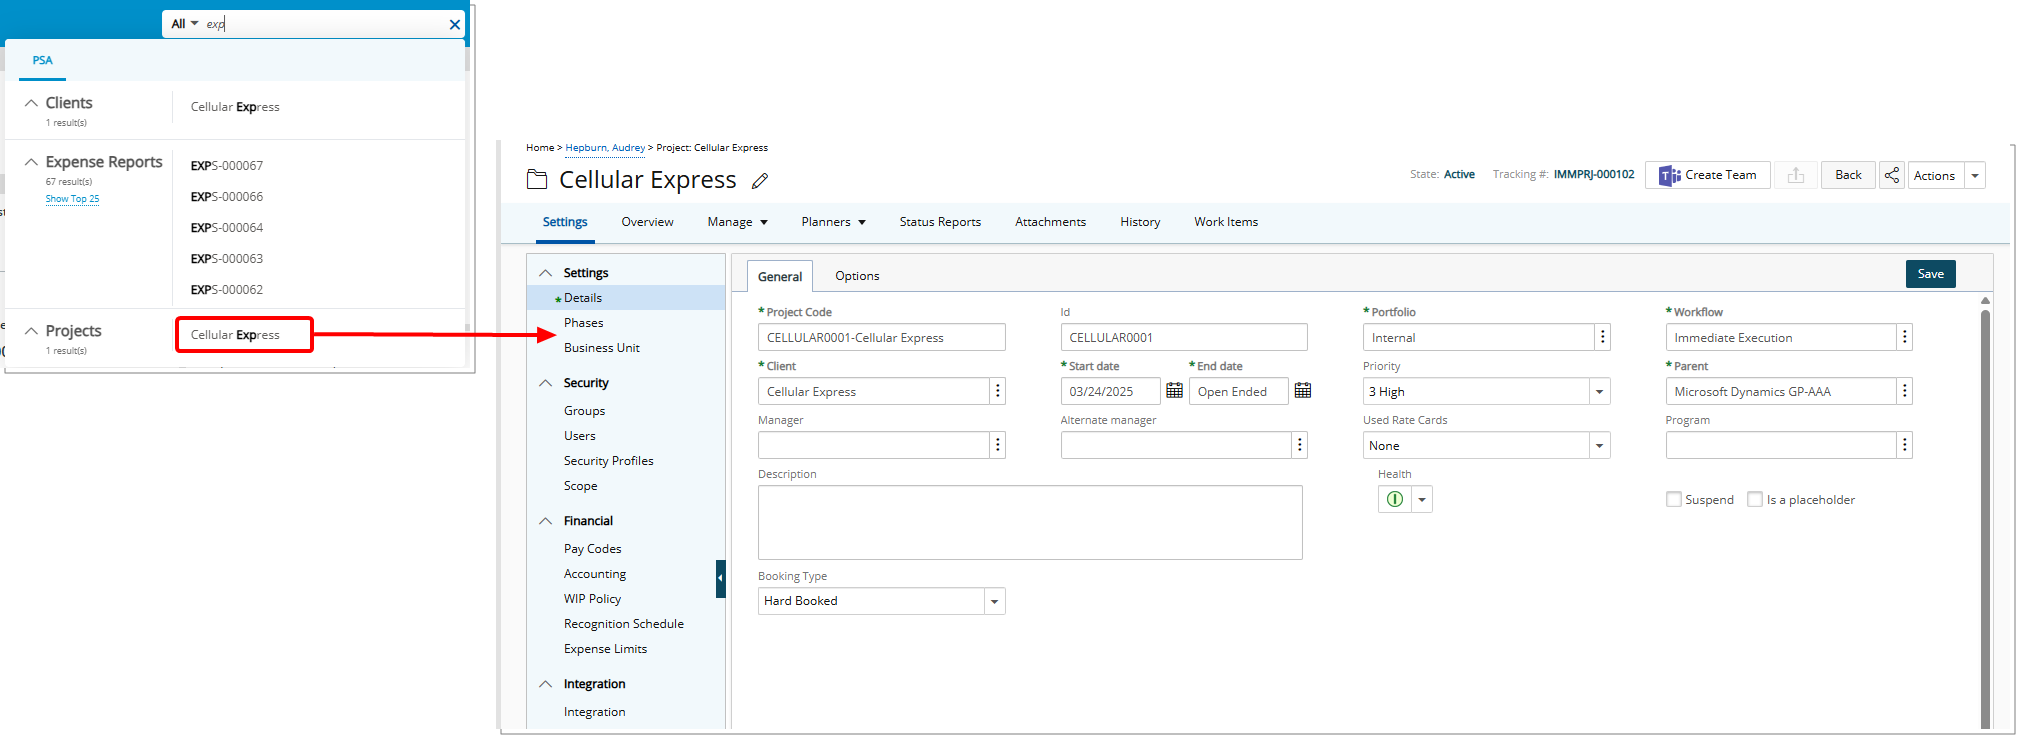
Task: Open Pay Codes in the sidebar
Action: 592,549
